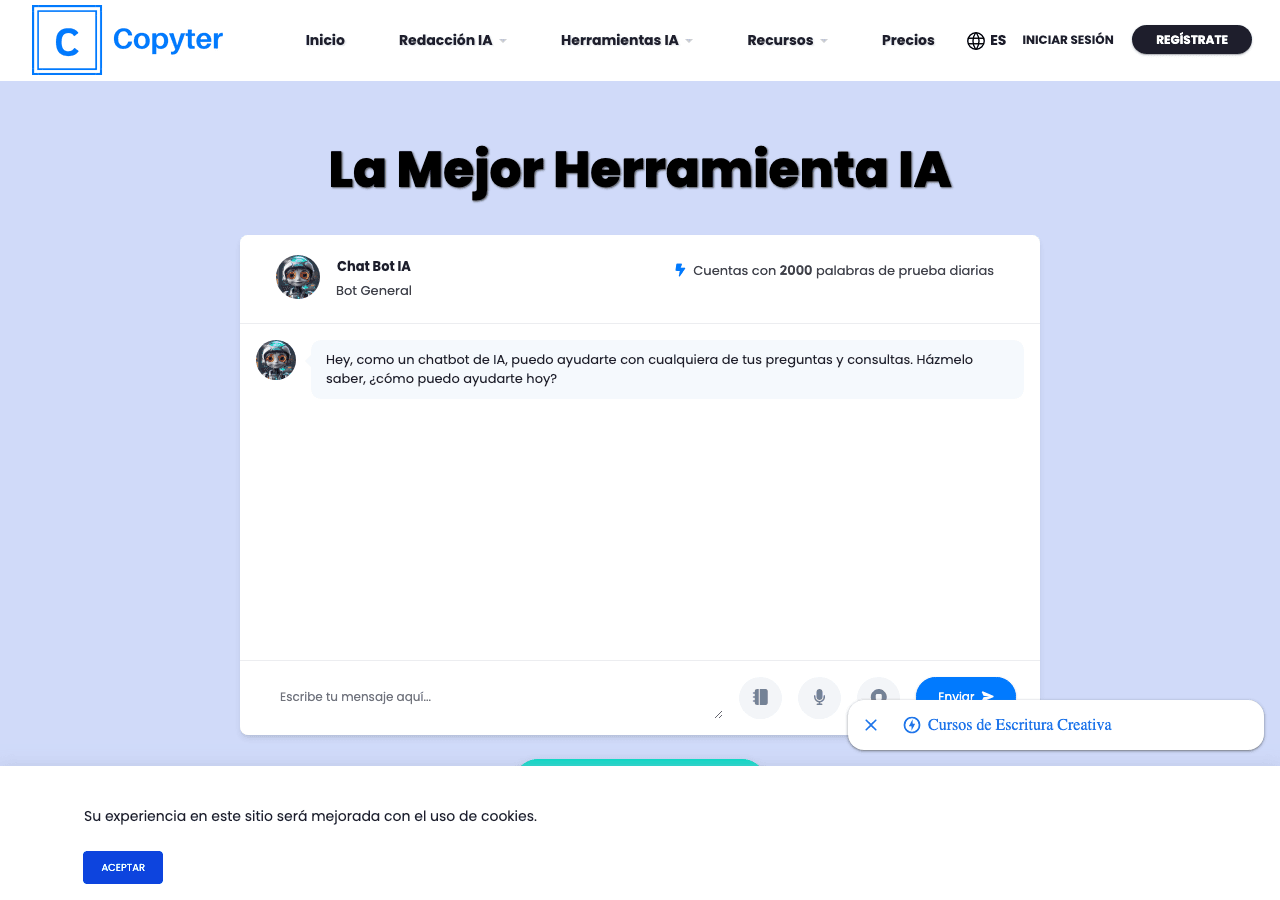The image size is (1280, 900).
Task: Click the textarea resize handle corner
Action: (x=718, y=714)
